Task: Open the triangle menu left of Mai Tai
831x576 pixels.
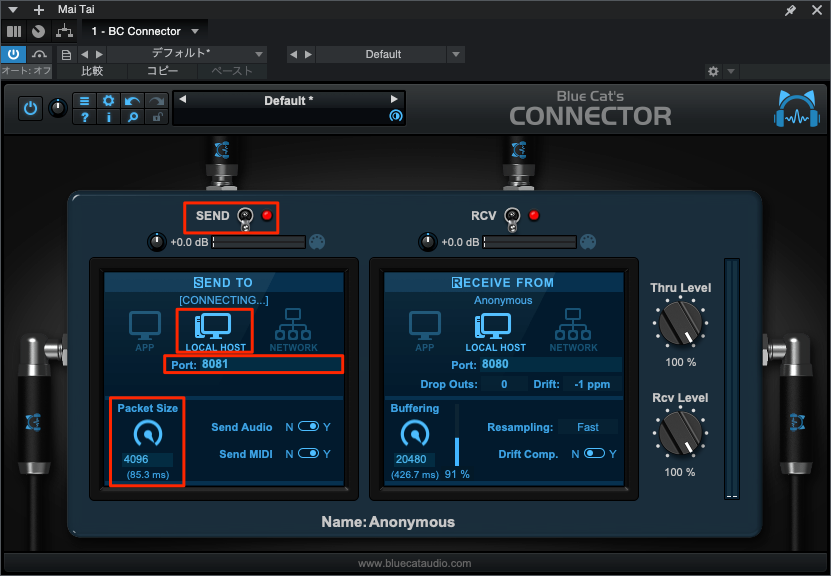Action: (13, 10)
